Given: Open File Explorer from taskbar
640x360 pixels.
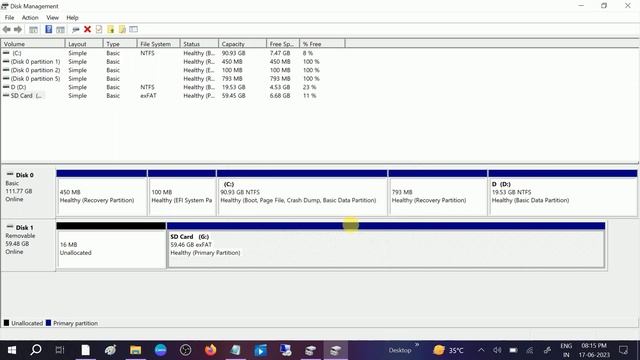Looking at the screenshot, I should 136,350.
